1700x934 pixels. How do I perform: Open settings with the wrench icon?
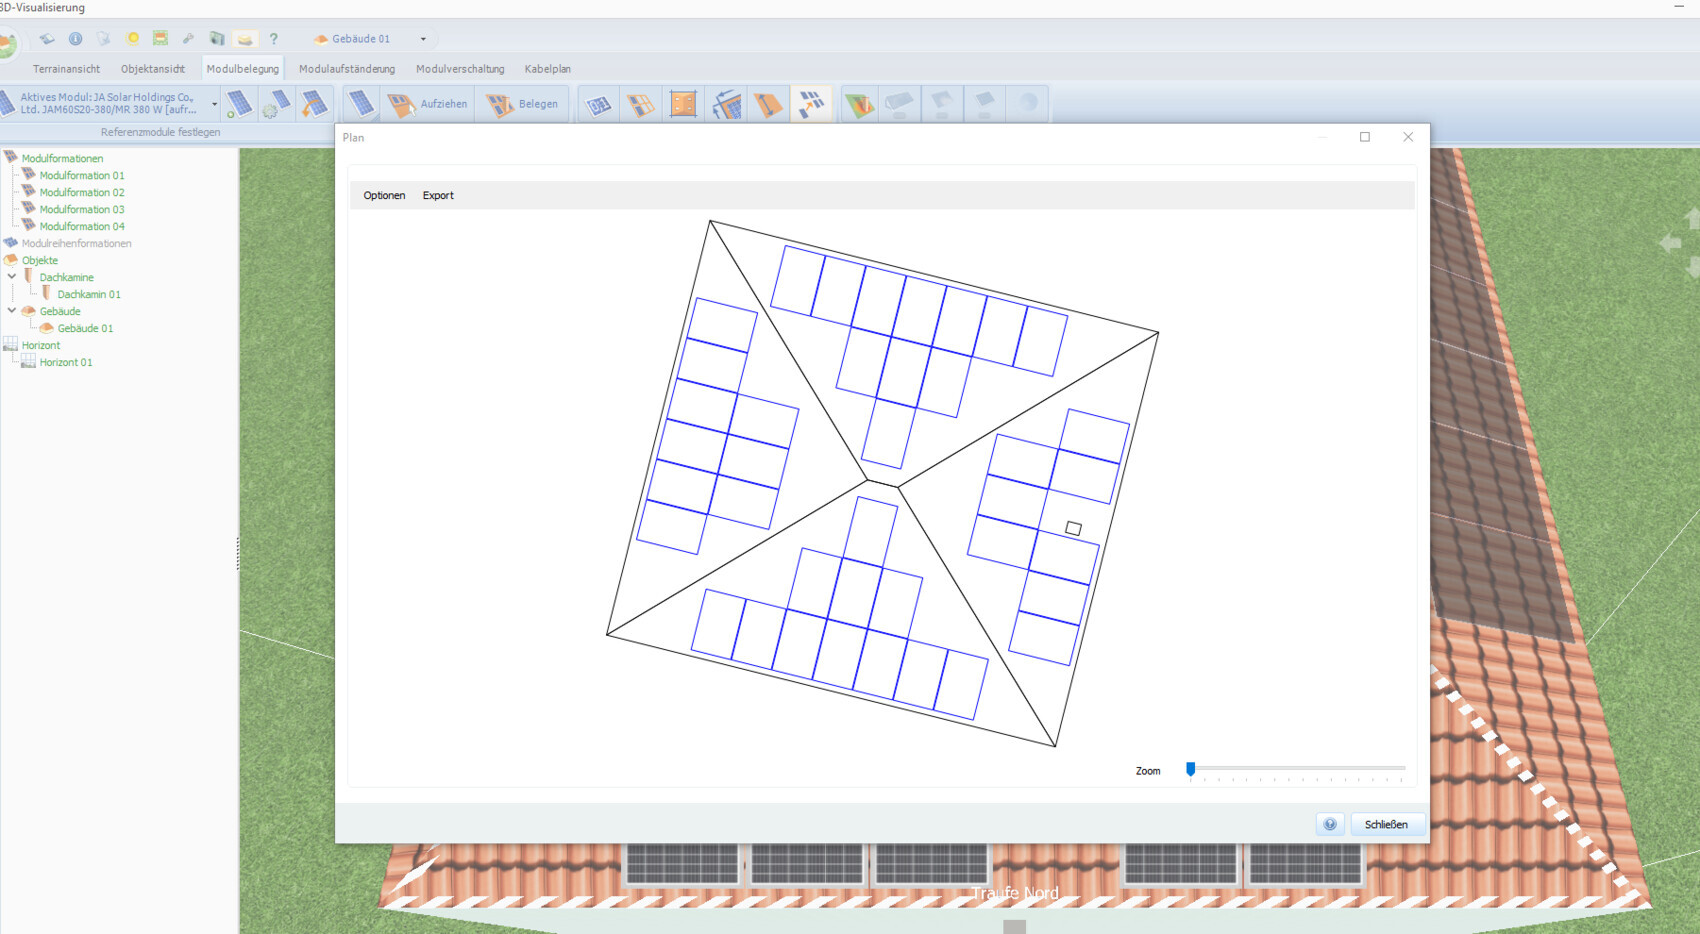click(x=188, y=39)
